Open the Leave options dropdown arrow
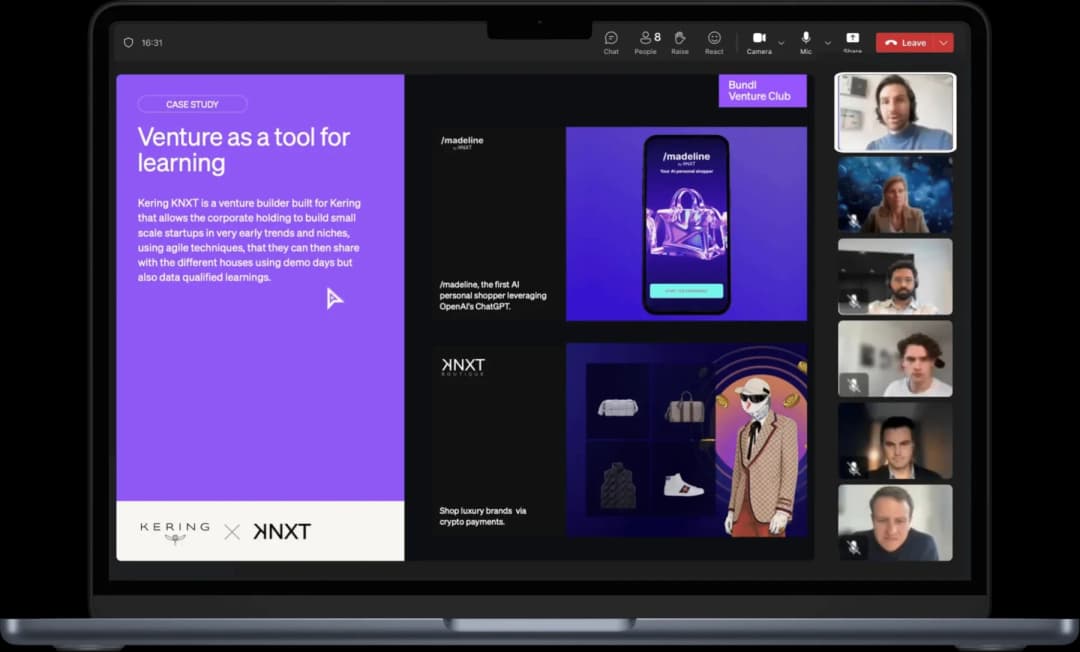 pyautogui.click(x=944, y=43)
